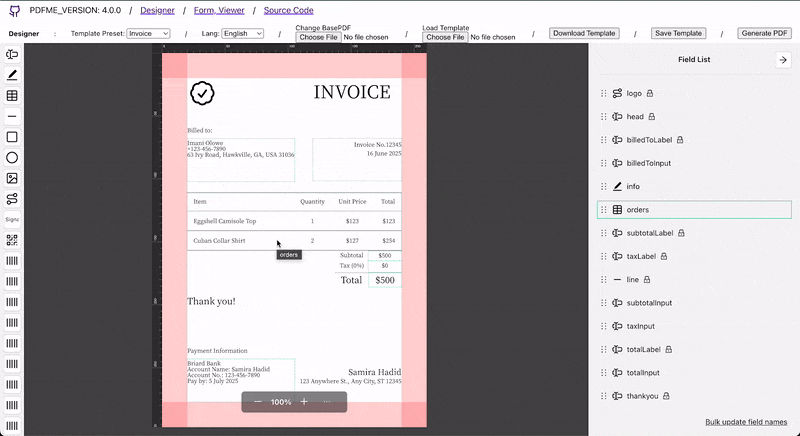Open the Source Code link
The width and height of the screenshot is (800, 436).
pos(288,10)
